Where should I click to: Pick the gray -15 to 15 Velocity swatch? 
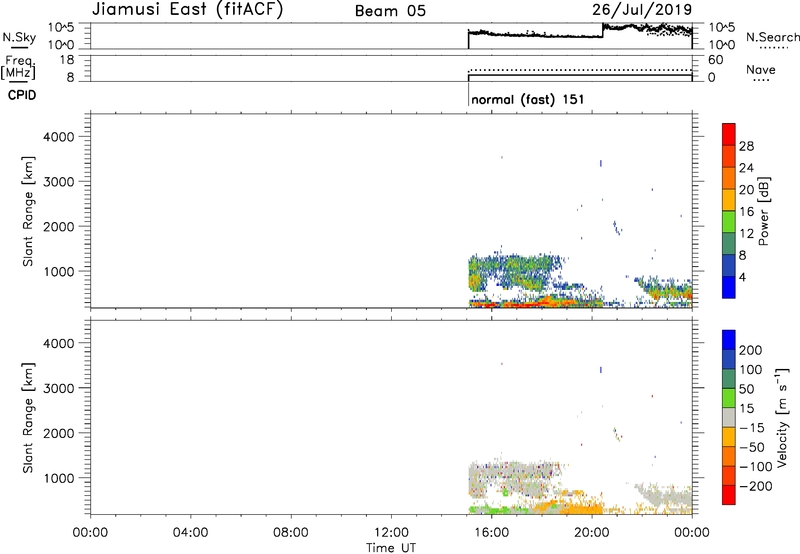pos(729,418)
